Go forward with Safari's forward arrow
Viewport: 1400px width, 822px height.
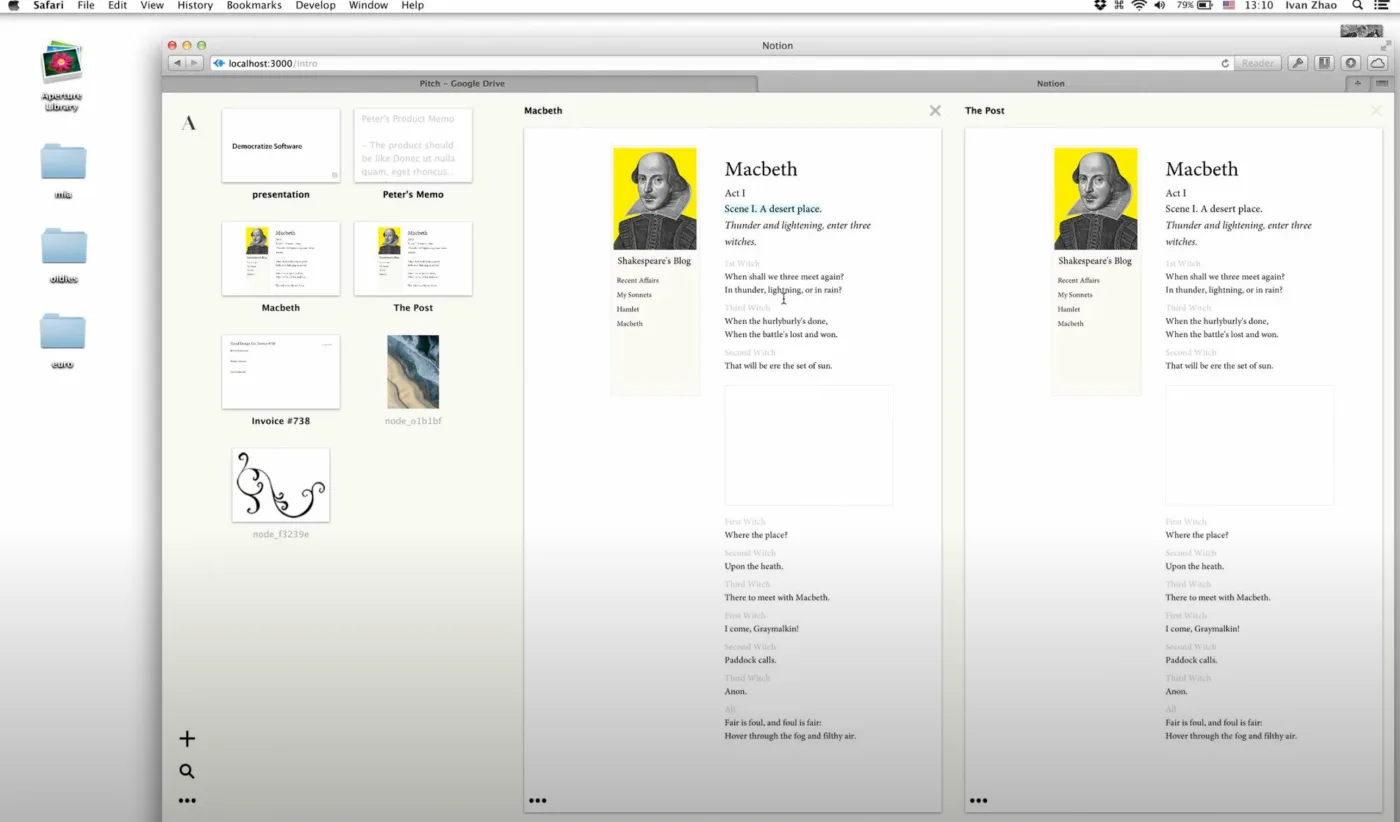pos(194,63)
